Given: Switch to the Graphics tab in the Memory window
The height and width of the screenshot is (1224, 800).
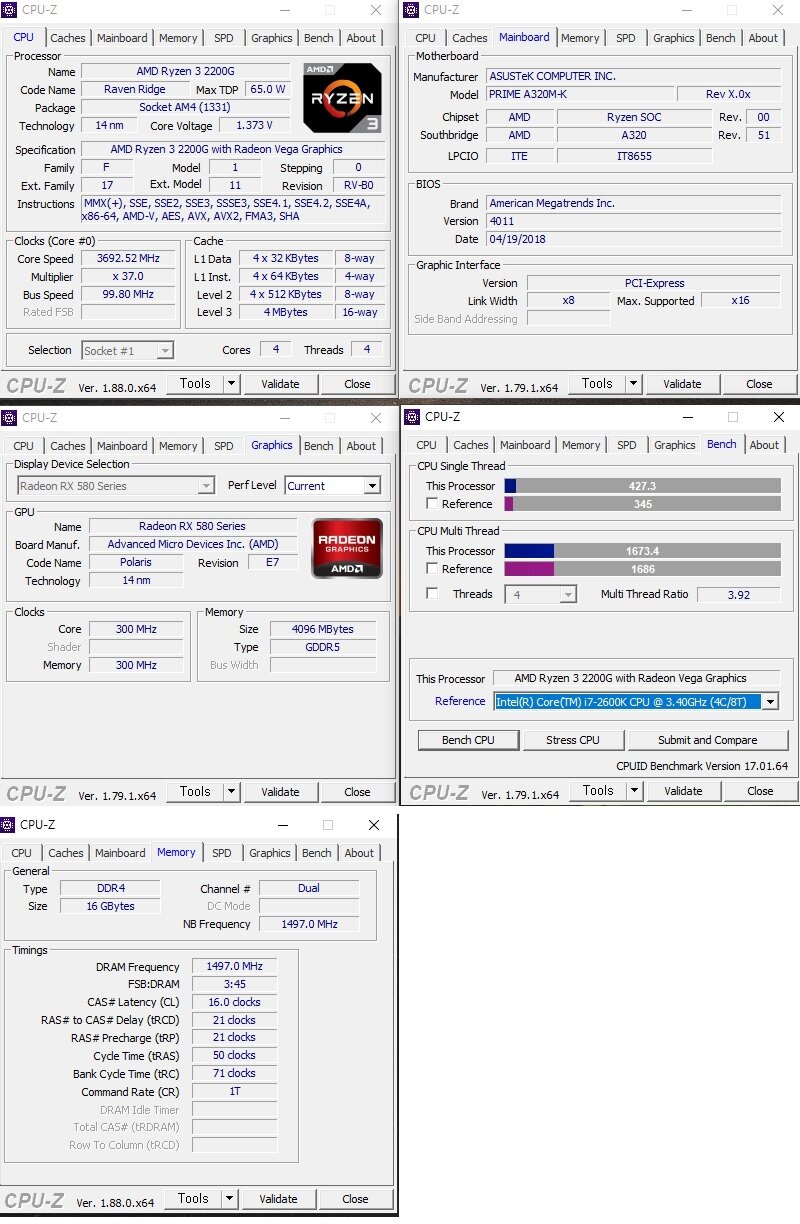Looking at the screenshot, I should click(270, 853).
